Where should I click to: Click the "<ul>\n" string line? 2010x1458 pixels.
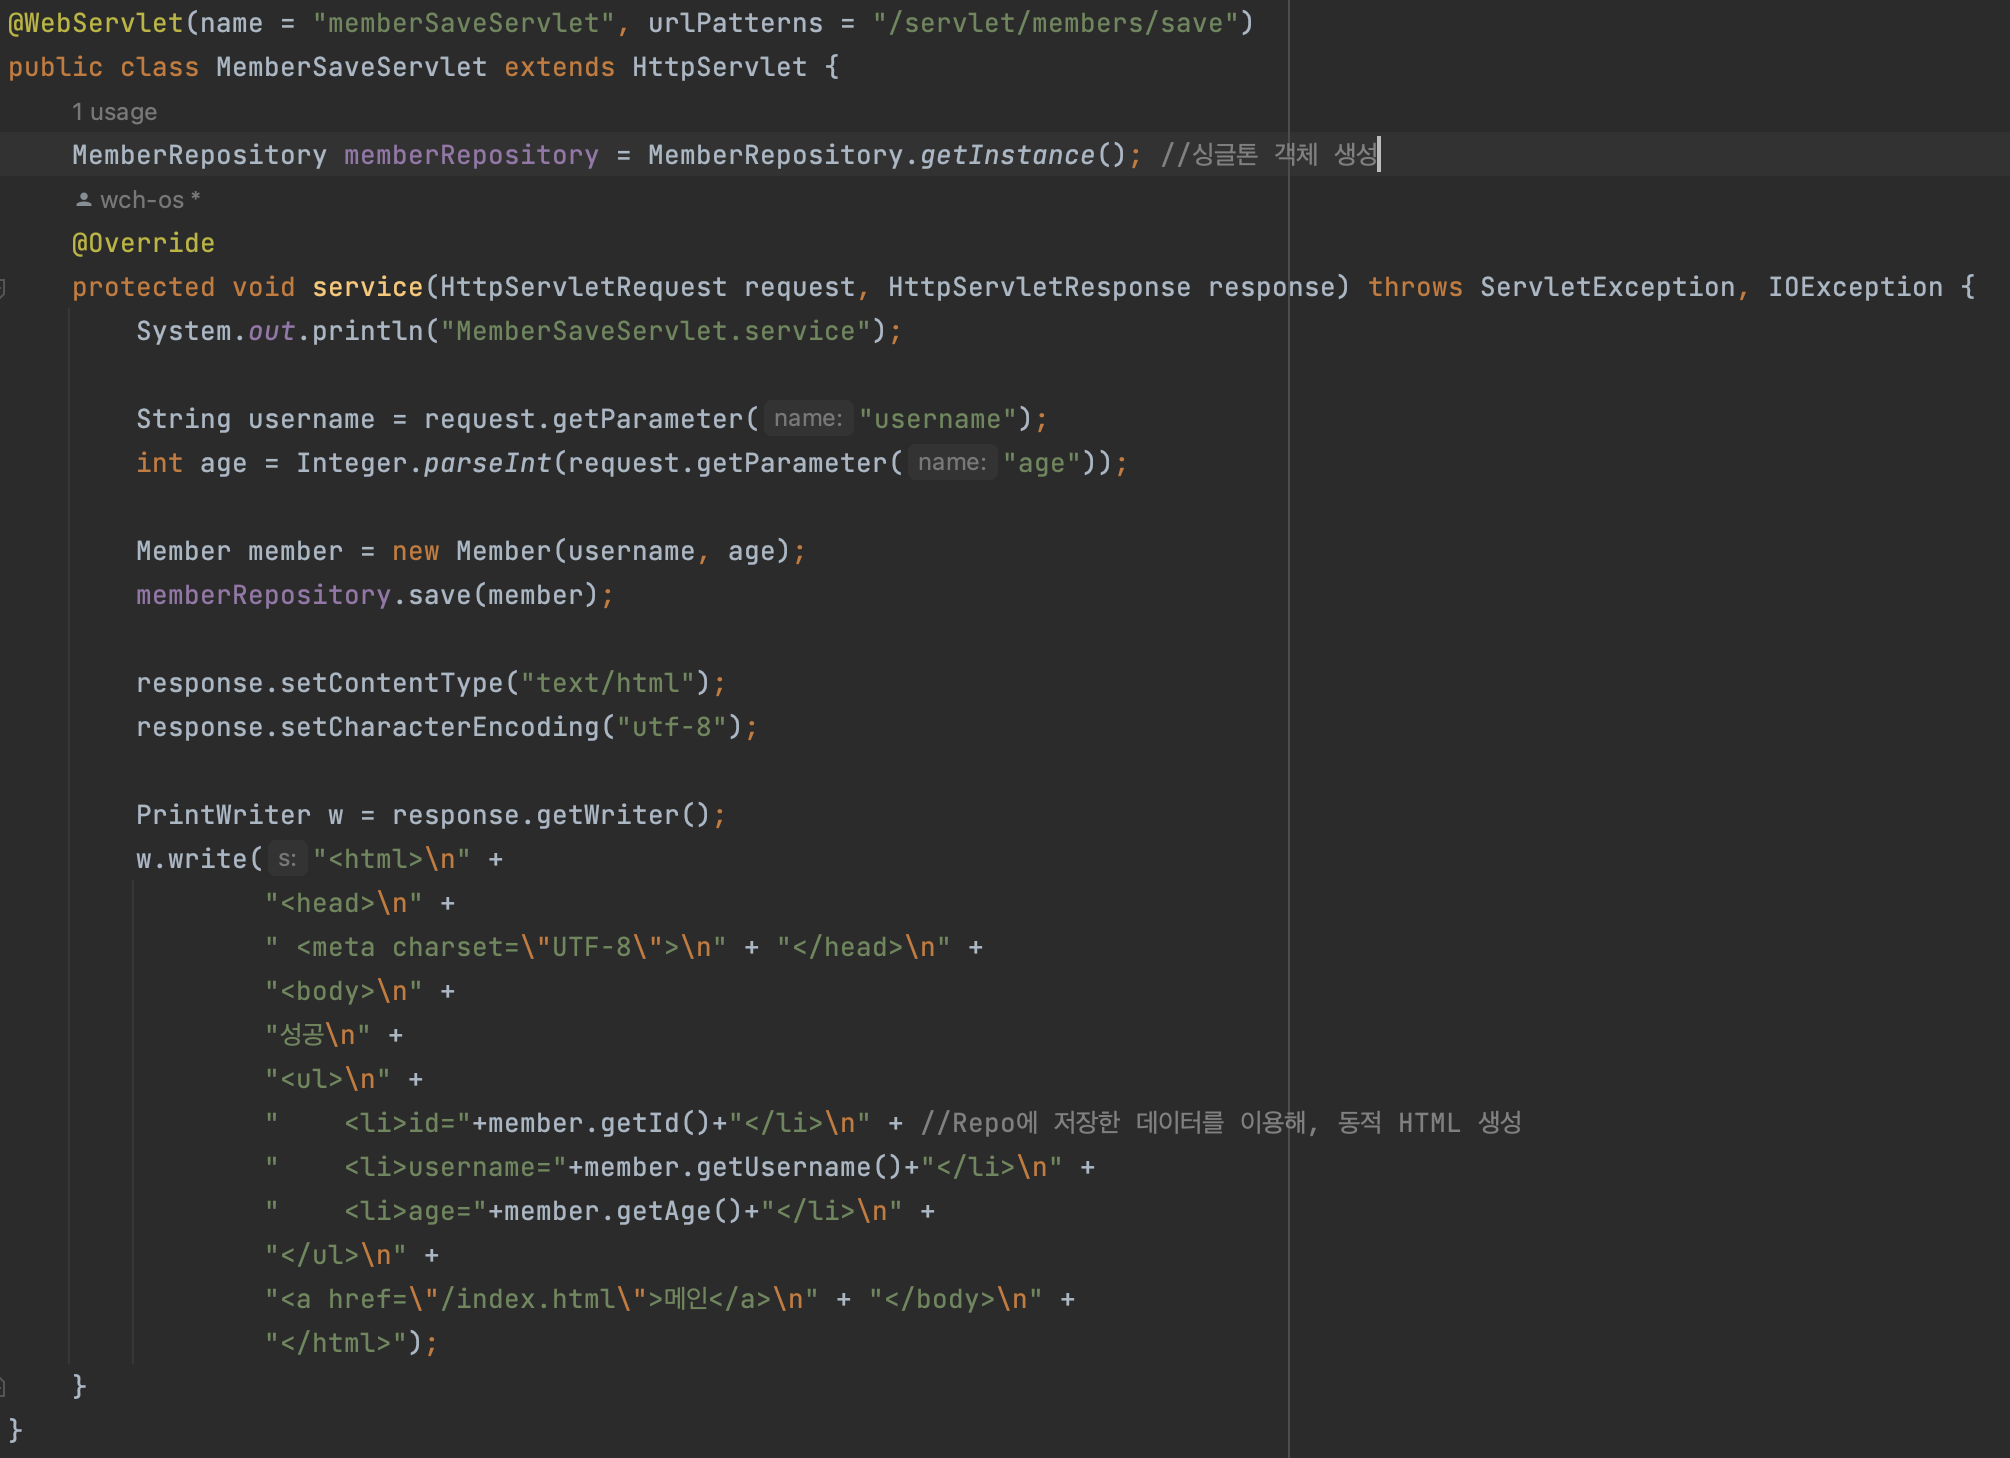click(327, 1079)
